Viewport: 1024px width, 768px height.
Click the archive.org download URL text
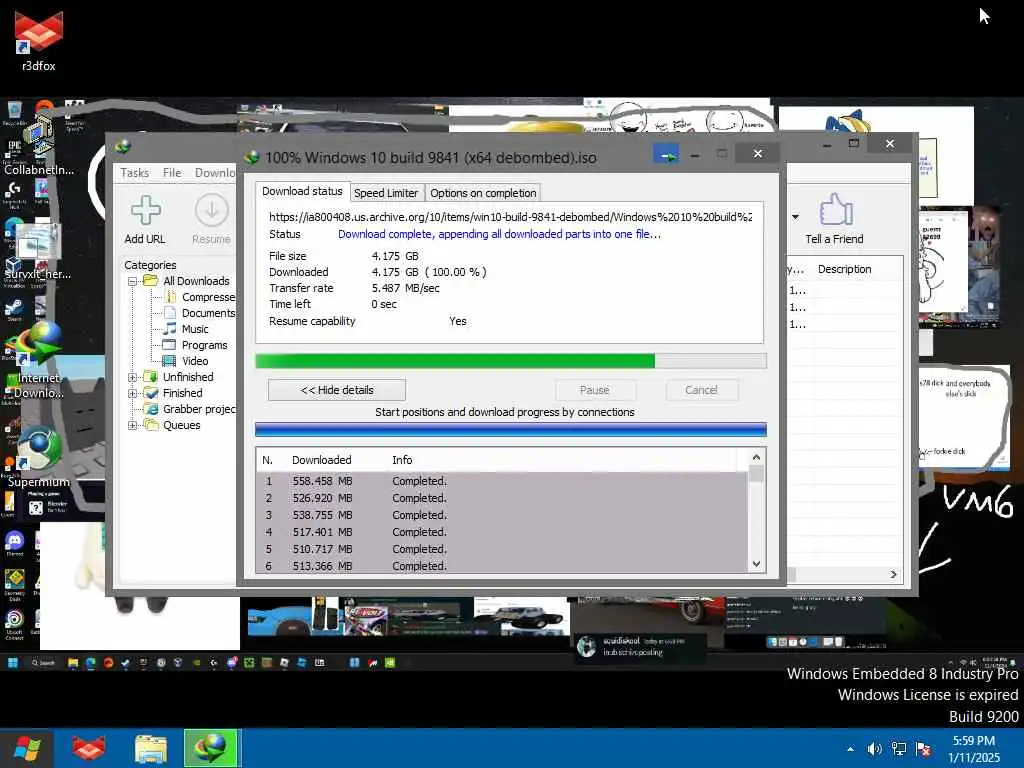[511, 217]
